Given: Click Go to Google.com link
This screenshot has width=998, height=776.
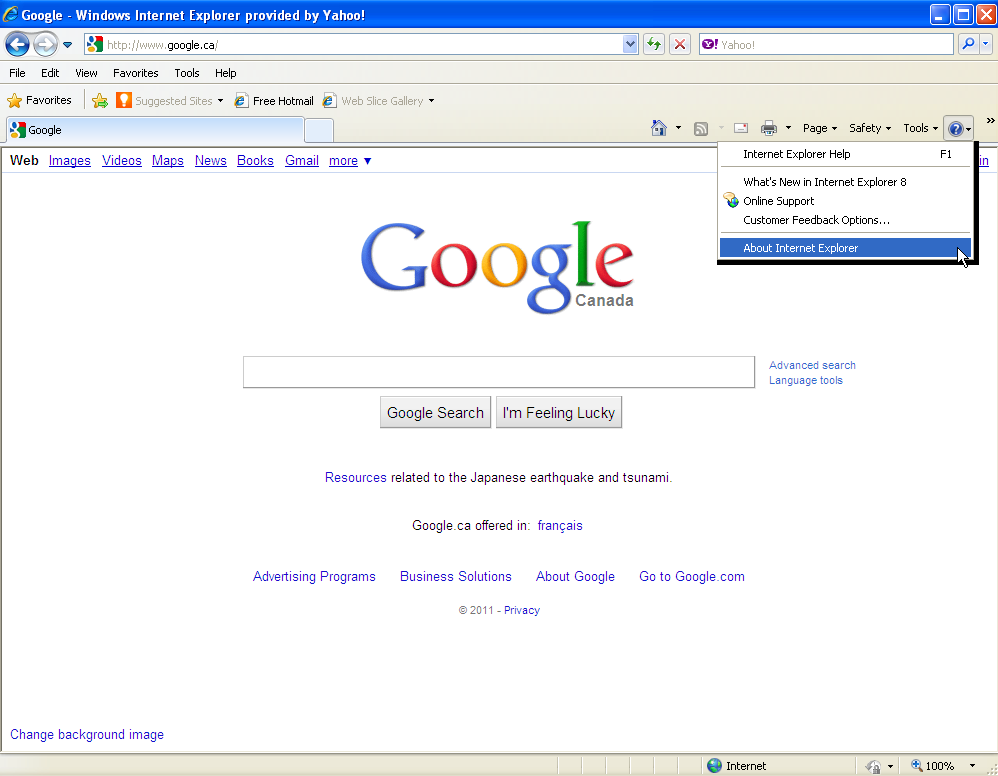Looking at the screenshot, I should (692, 577).
